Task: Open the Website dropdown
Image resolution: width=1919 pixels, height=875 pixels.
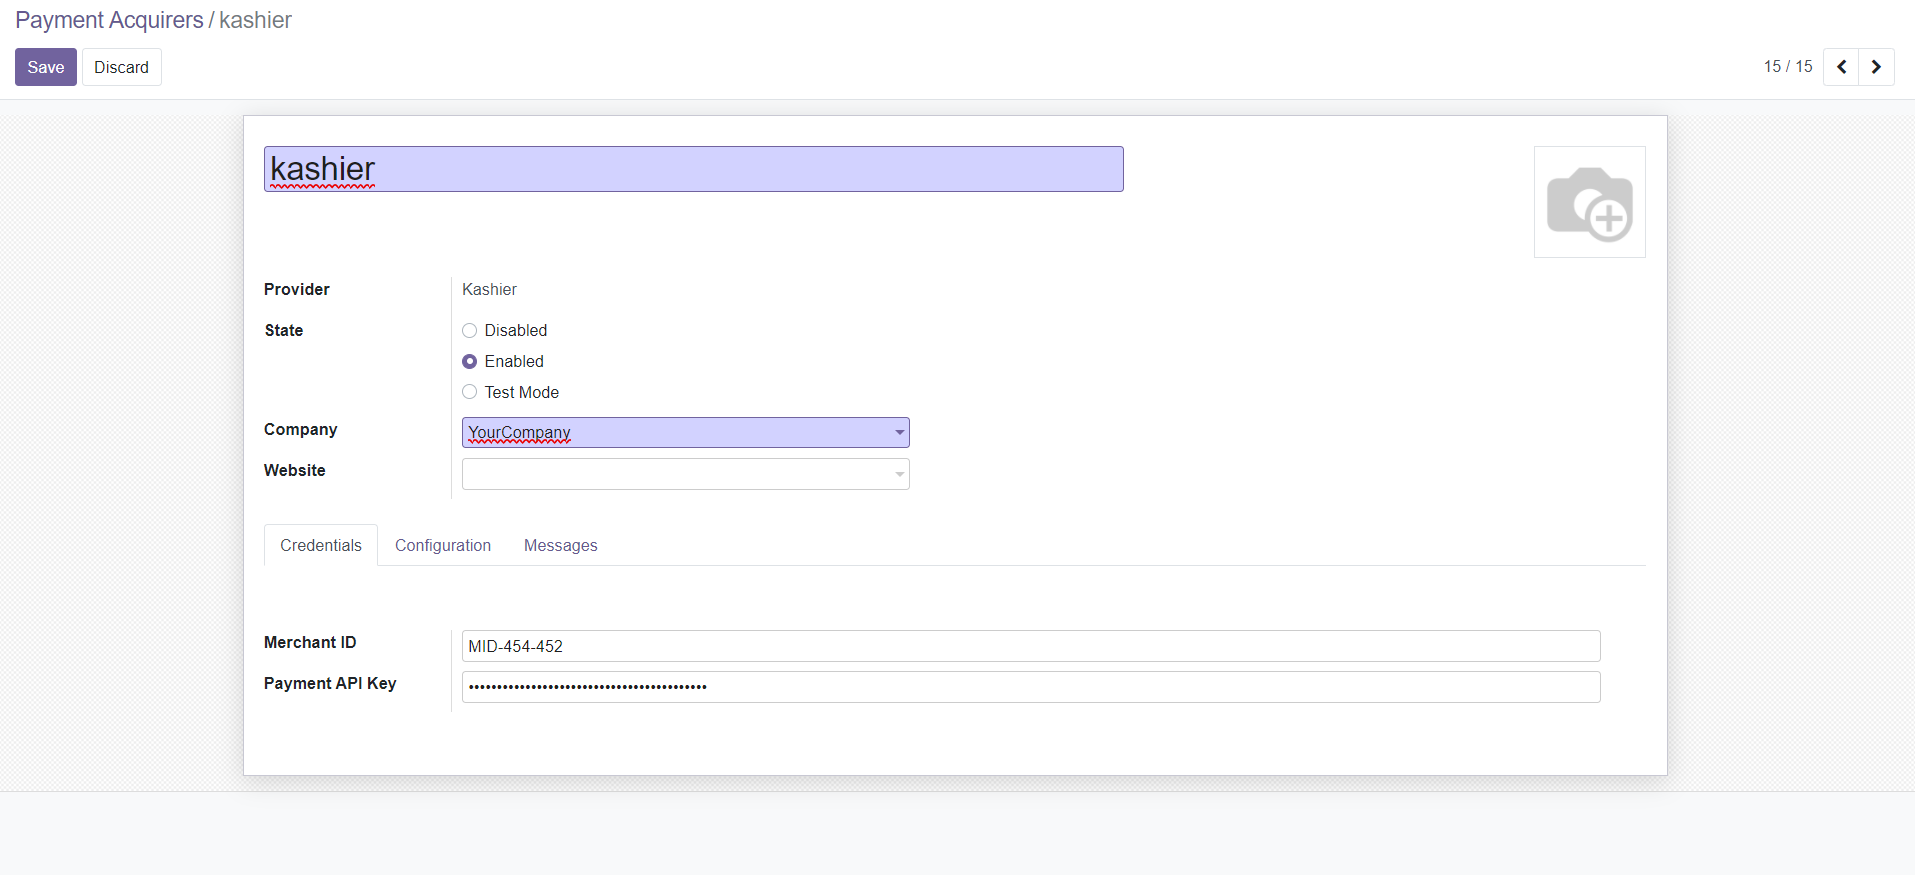Action: click(x=685, y=474)
